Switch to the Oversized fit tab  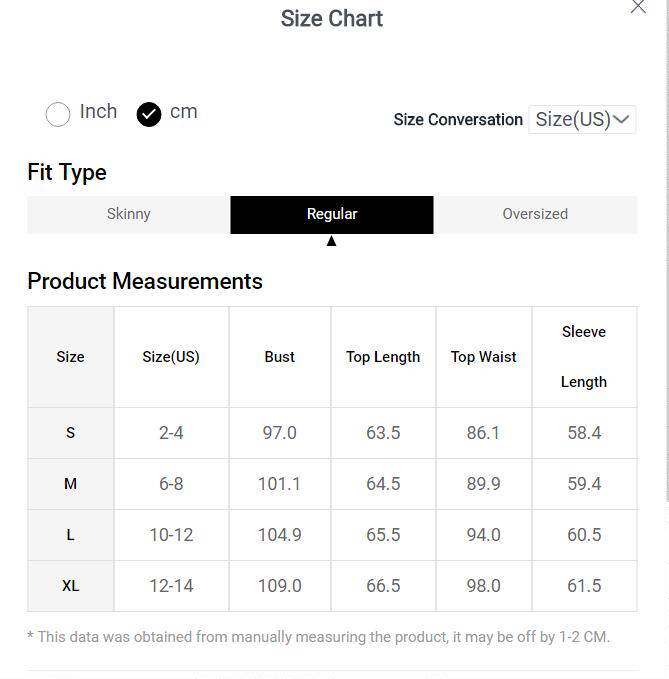[x=535, y=214]
